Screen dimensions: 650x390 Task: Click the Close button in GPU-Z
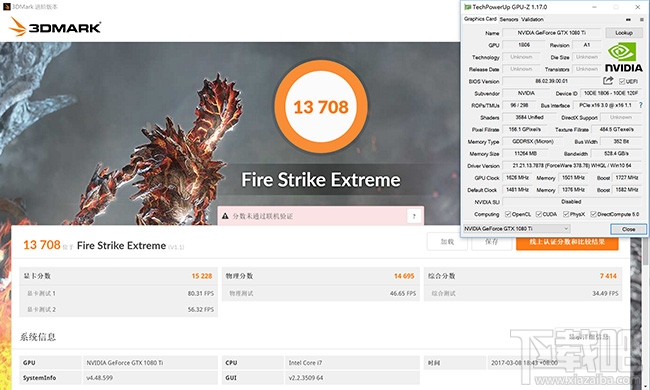coord(628,229)
